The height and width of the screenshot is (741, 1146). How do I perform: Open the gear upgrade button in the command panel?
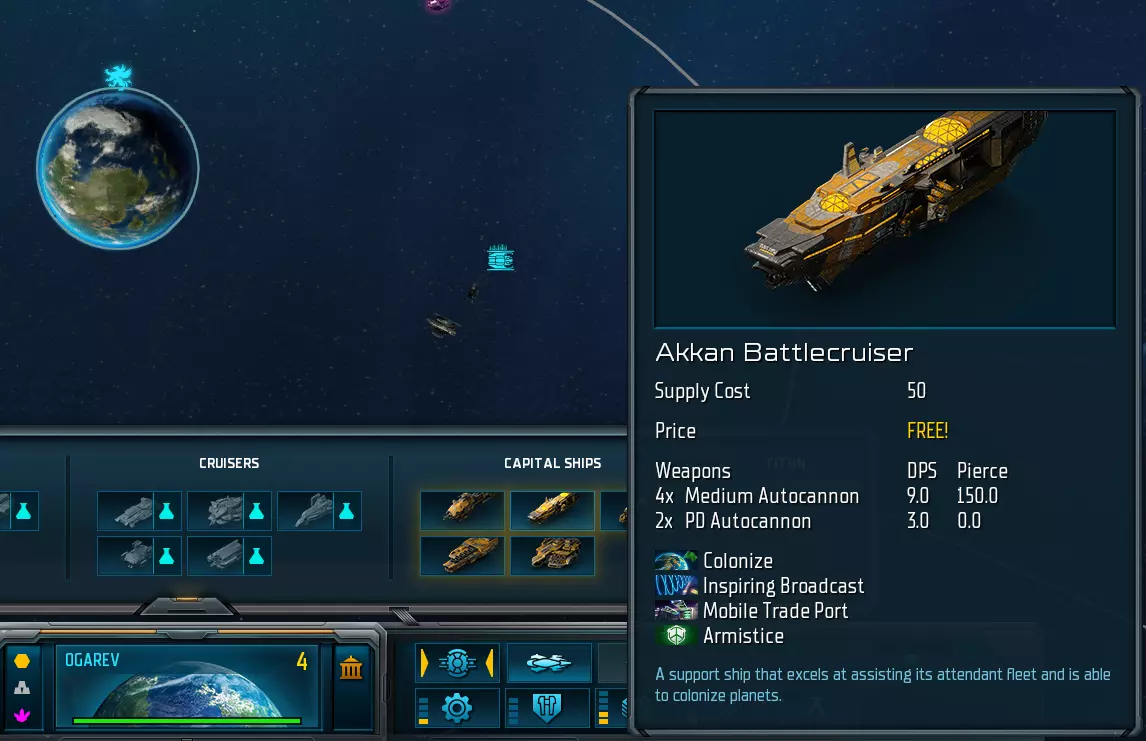(x=457, y=708)
